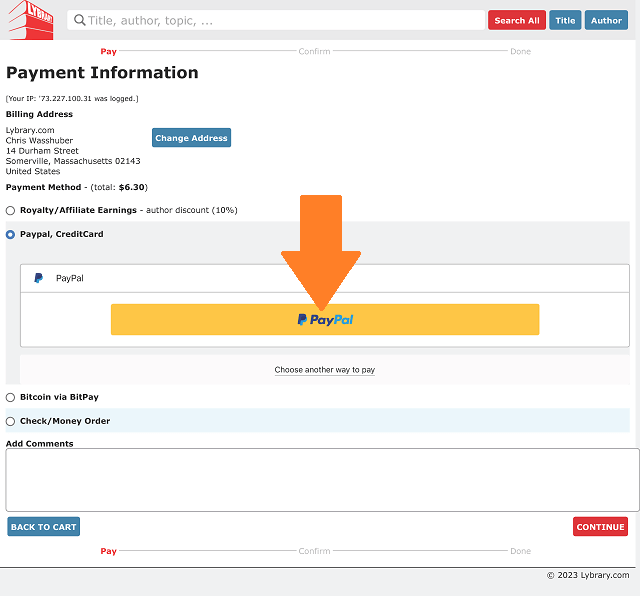Click the Change Address button
Screen dimensions: 640x596
click(x=191, y=138)
